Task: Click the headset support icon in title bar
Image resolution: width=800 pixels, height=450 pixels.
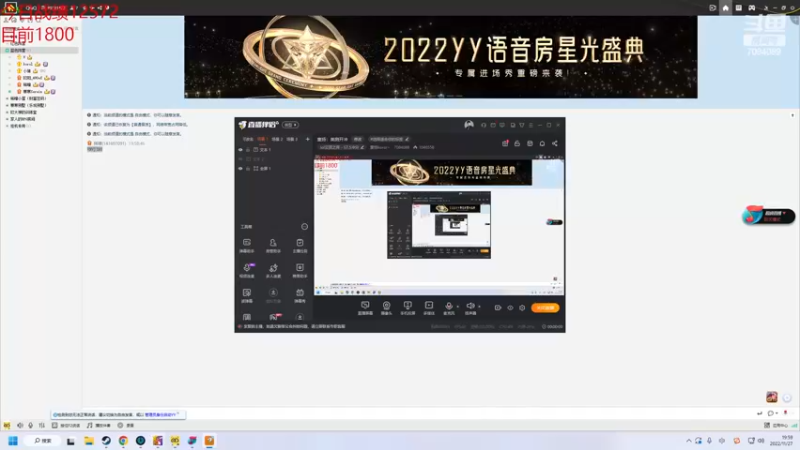Action: [x=484, y=125]
